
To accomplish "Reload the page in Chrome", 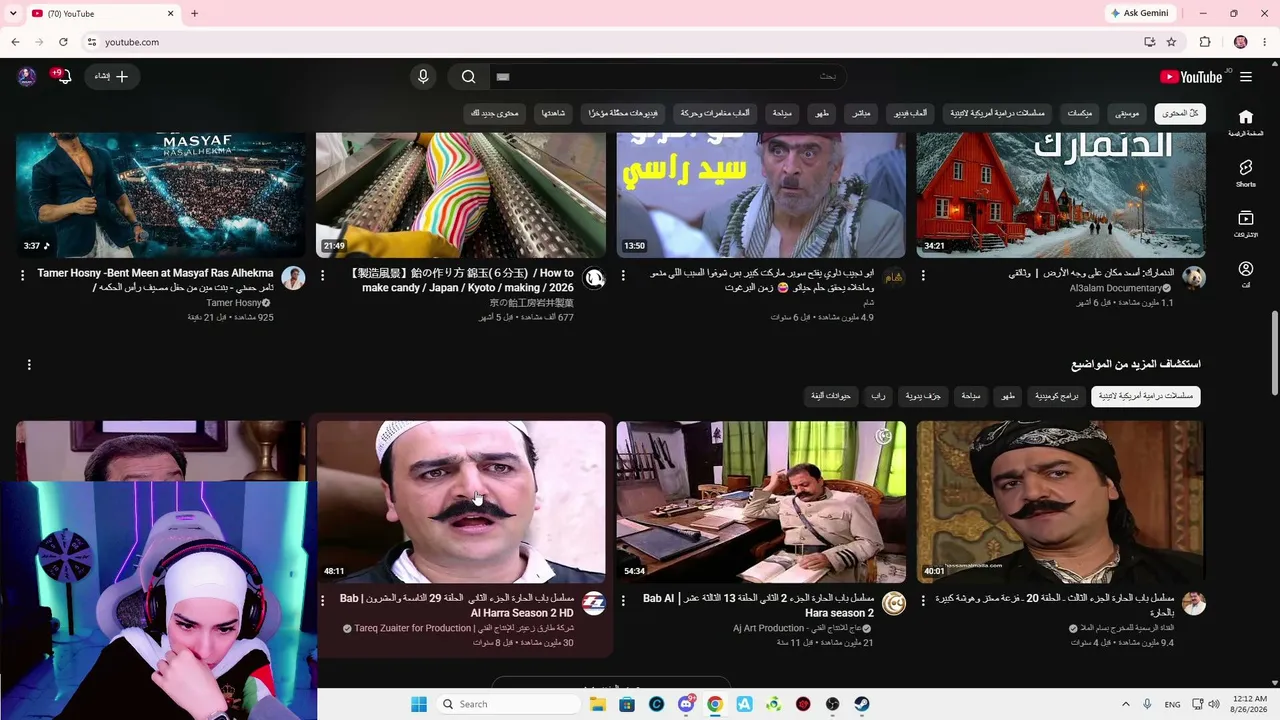I will (63, 42).
